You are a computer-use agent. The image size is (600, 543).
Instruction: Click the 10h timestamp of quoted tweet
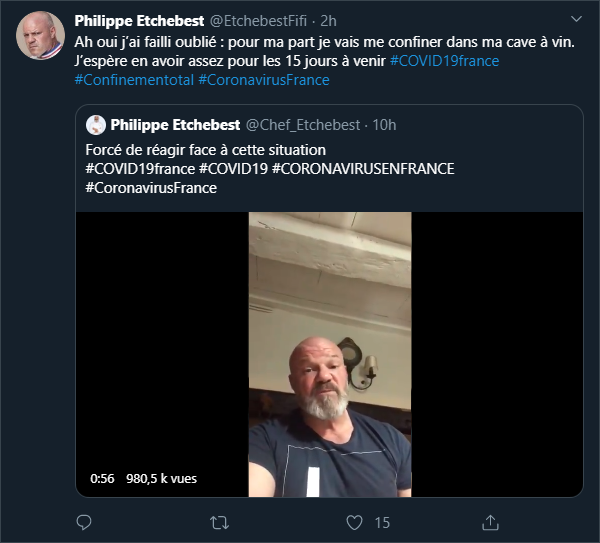(x=384, y=125)
